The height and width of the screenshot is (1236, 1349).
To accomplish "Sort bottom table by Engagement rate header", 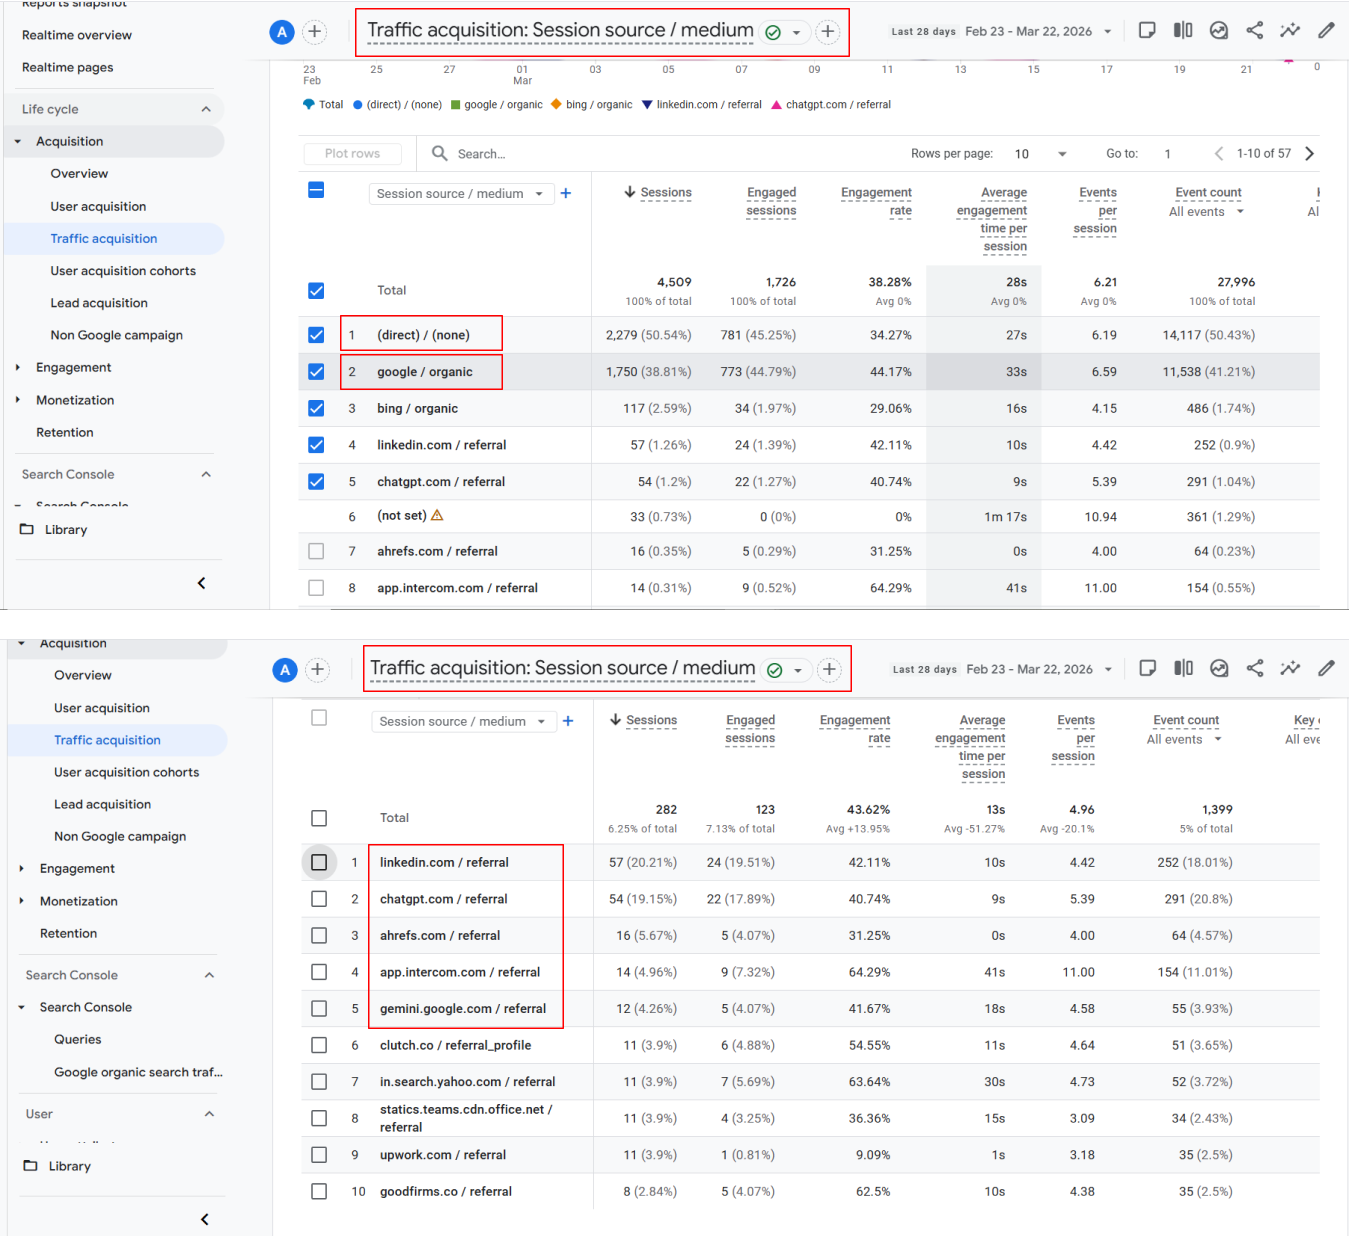I will [854, 729].
